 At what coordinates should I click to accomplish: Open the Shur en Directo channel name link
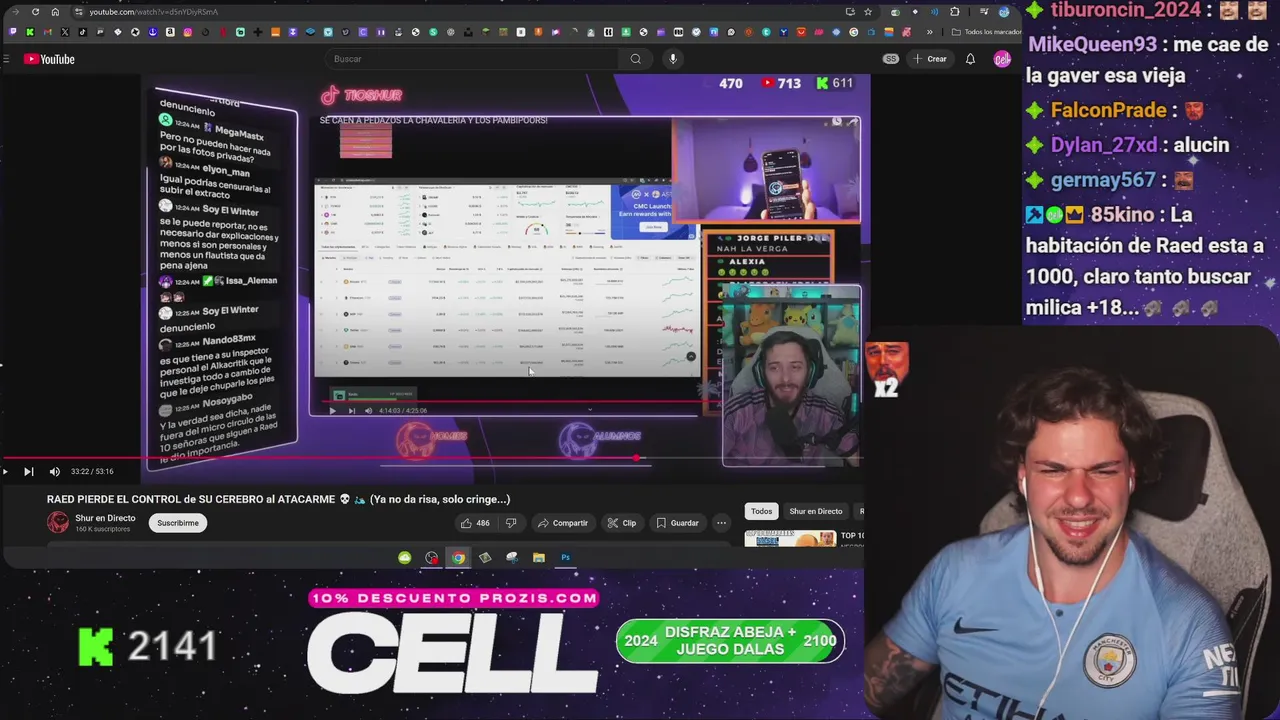105,518
